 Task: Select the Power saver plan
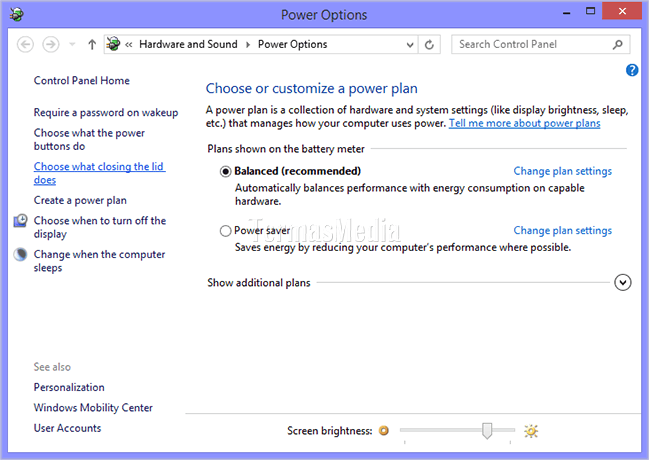coord(225,231)
